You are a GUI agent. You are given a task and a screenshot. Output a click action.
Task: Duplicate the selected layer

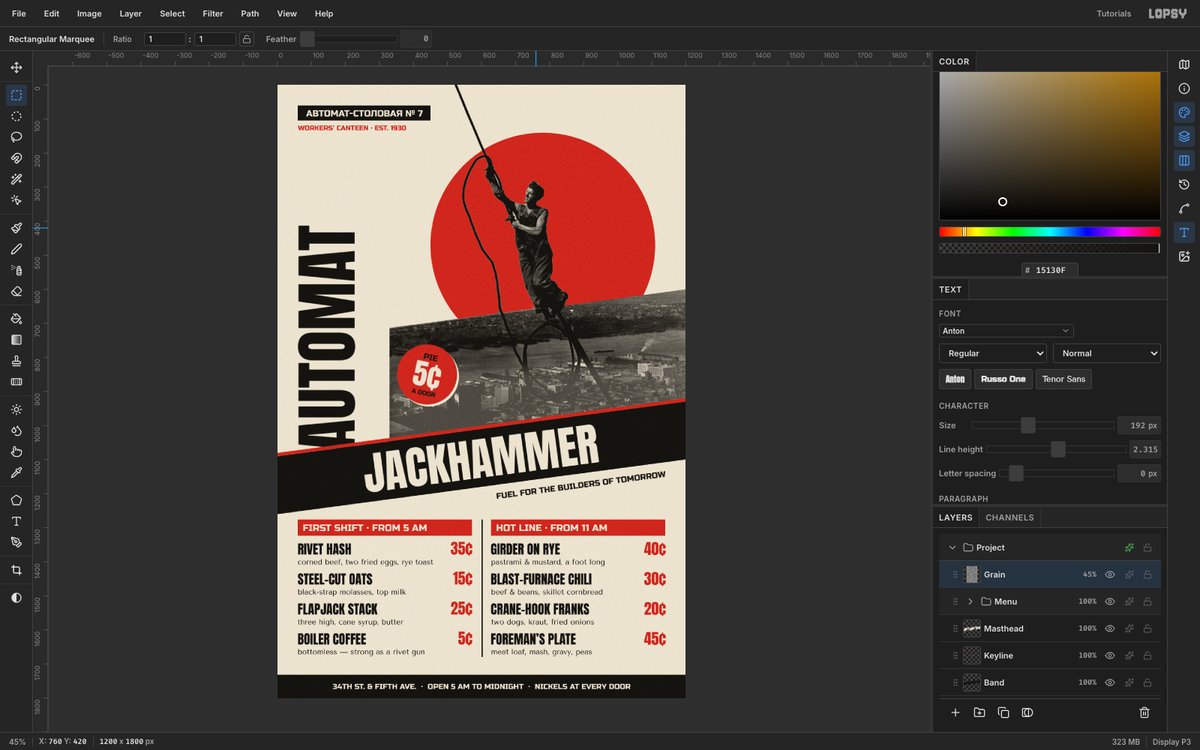pos(1003,712)
